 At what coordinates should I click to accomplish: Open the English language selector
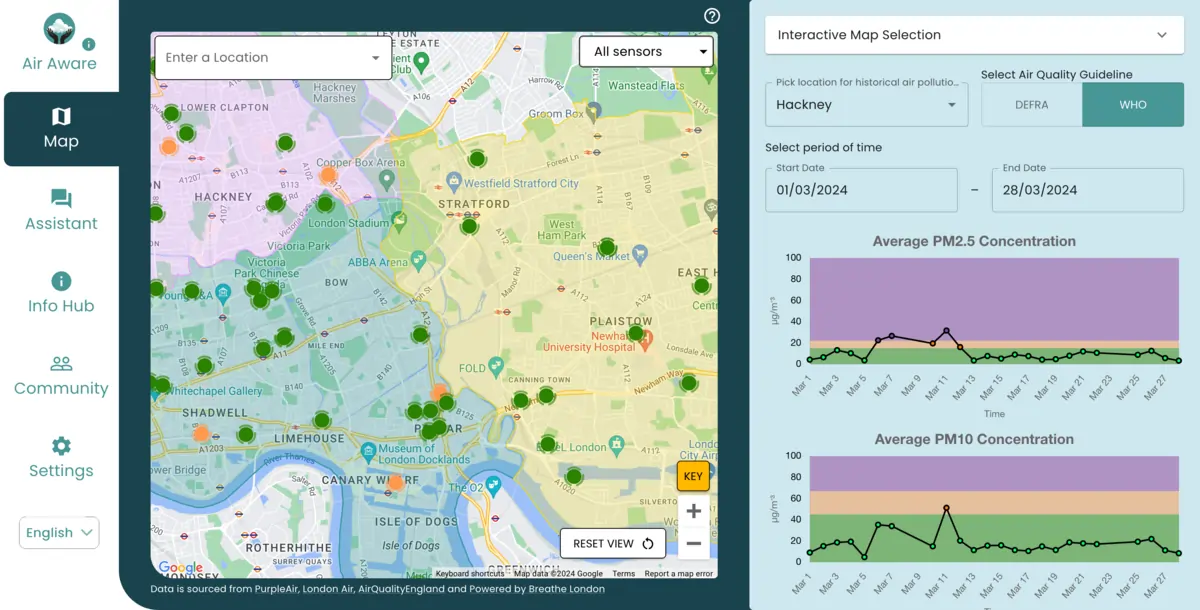pos(59,532)
